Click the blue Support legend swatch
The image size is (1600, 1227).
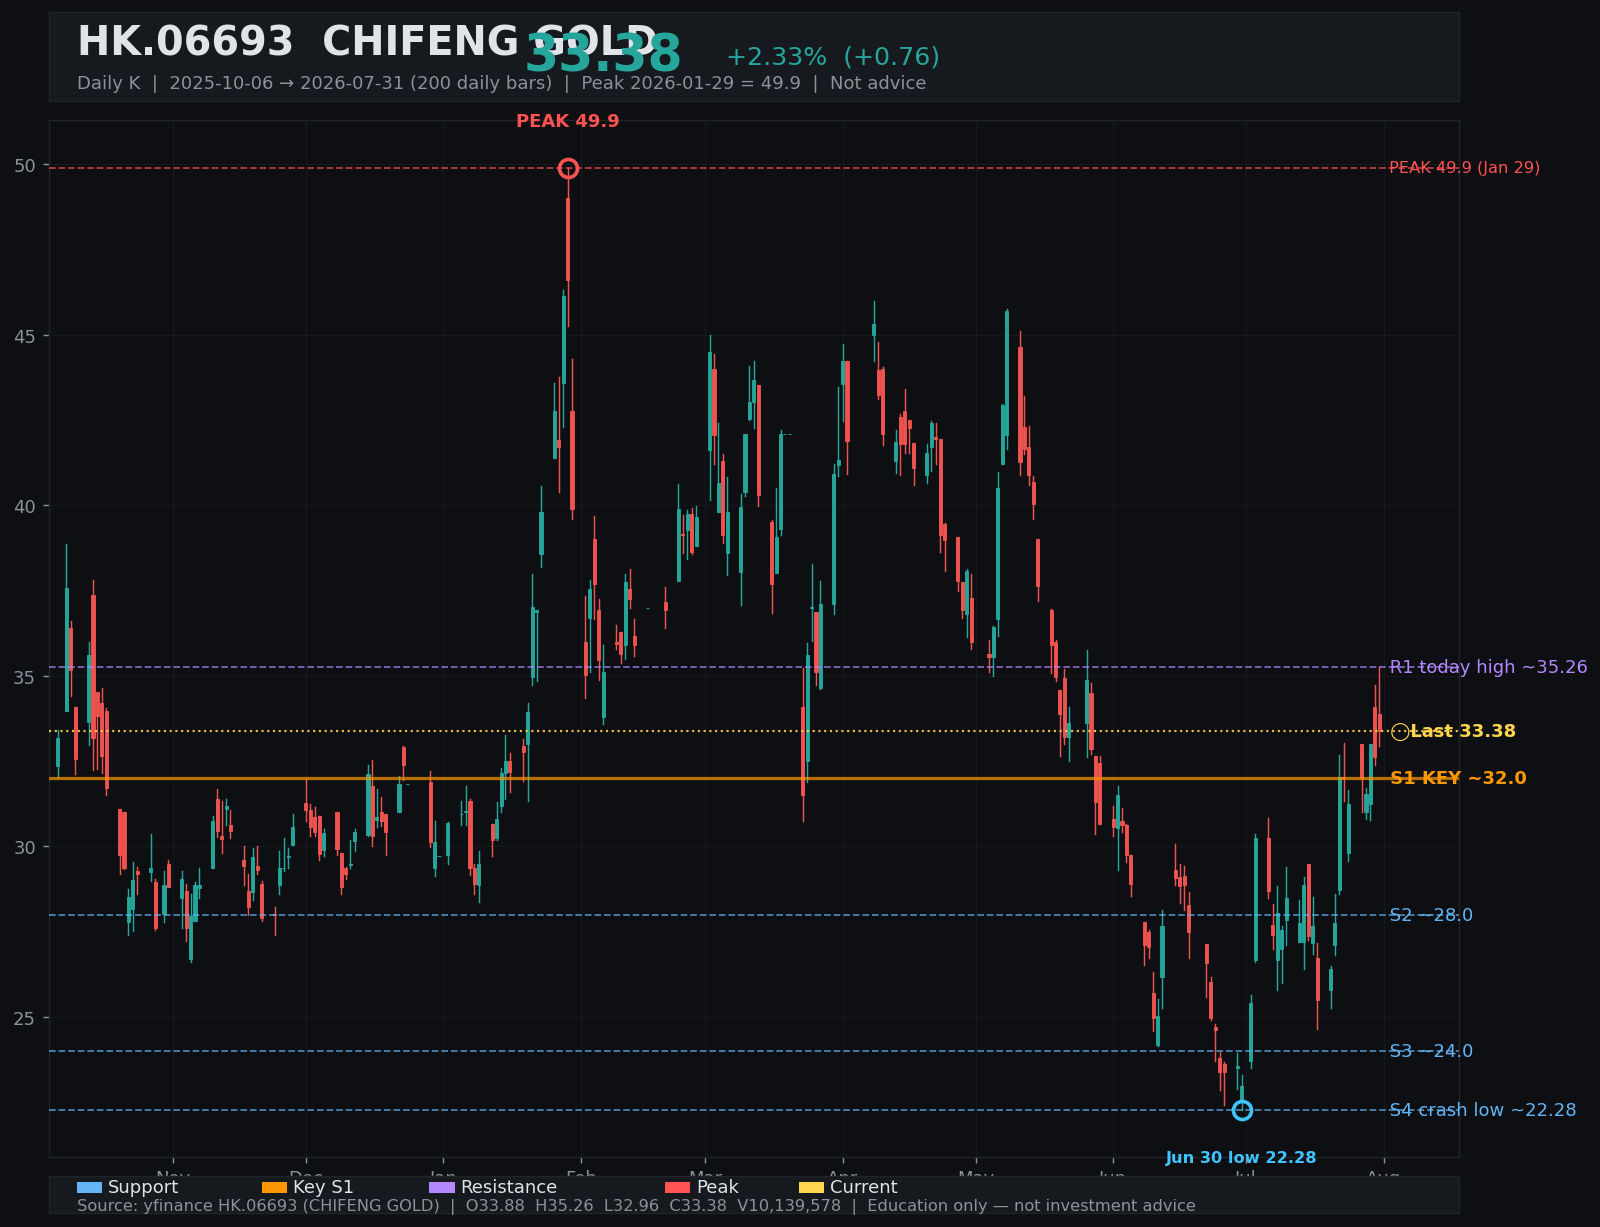tap(89, 1188)
